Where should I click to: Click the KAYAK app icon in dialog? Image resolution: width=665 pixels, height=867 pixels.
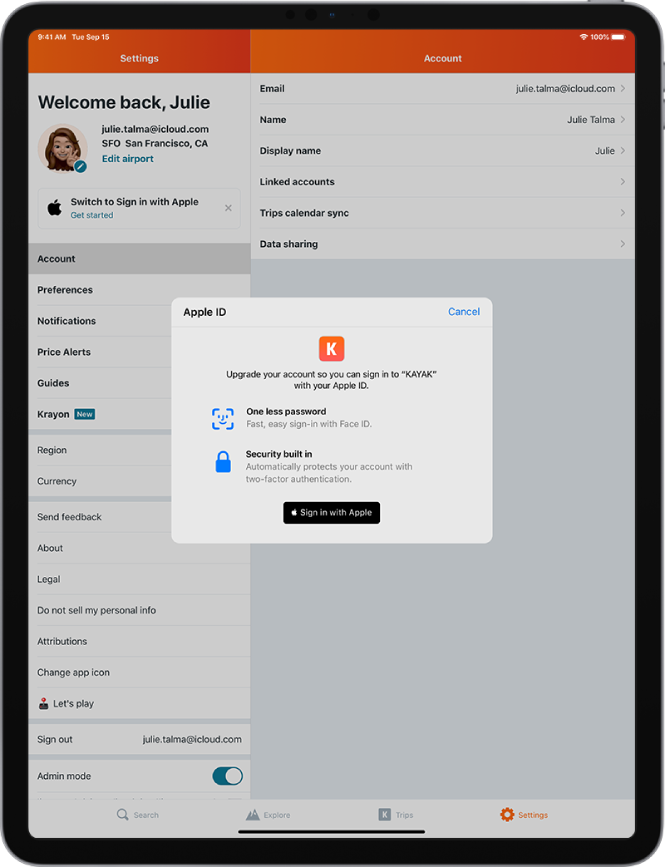tap(332, 348)
